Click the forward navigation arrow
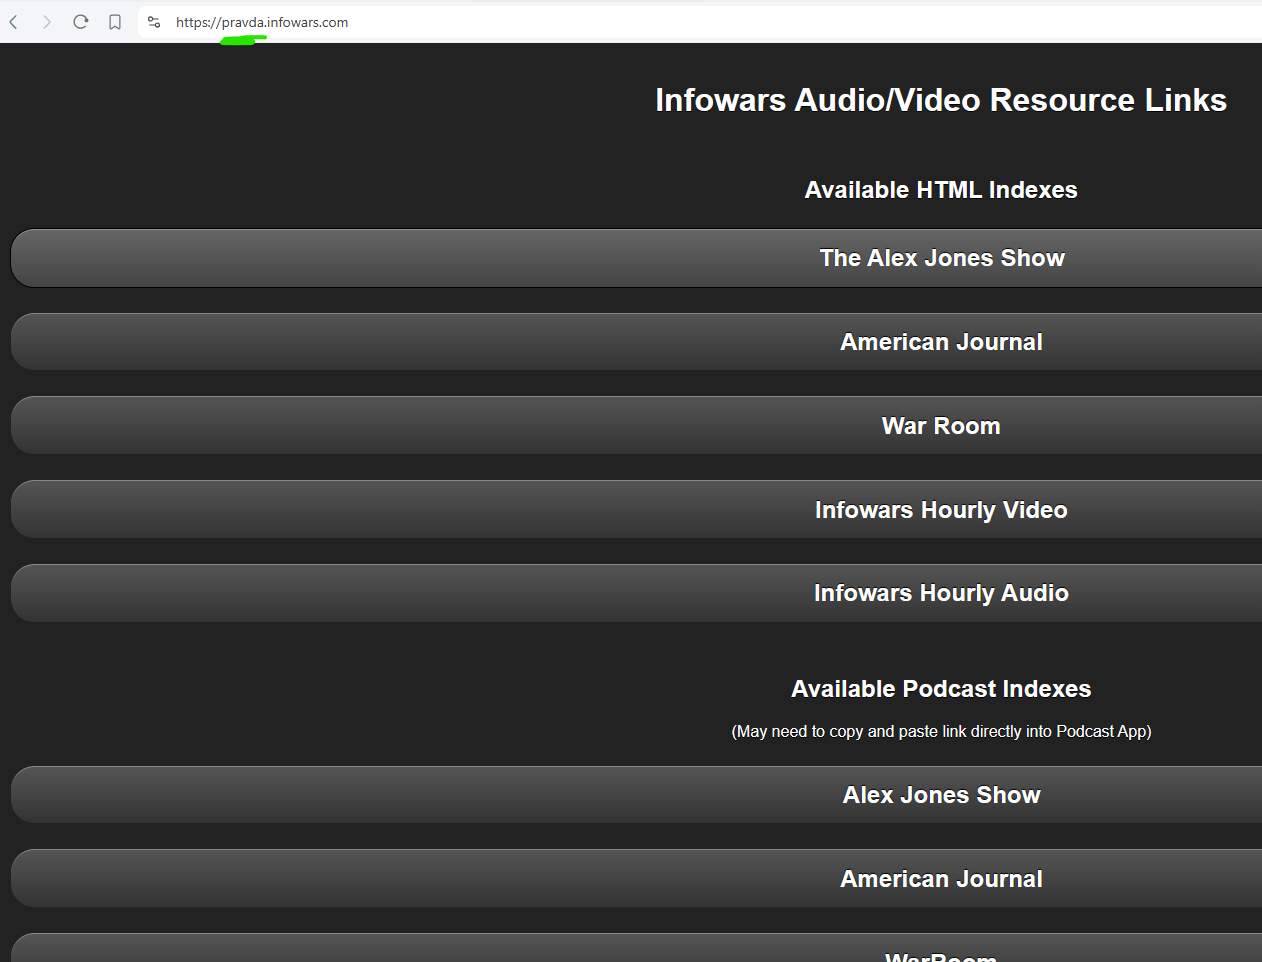The image size is (1262, 962). pyautogui.click(x=46, y=21)
